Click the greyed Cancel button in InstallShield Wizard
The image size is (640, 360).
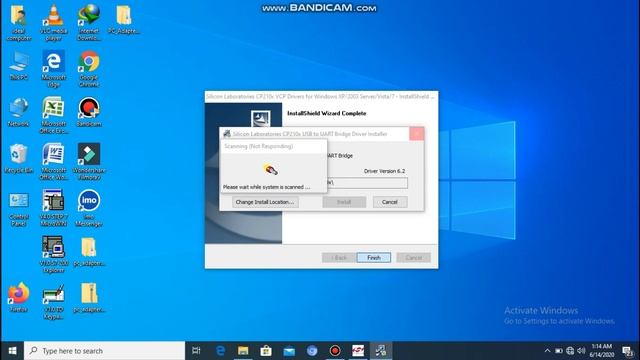pos(413,258)
